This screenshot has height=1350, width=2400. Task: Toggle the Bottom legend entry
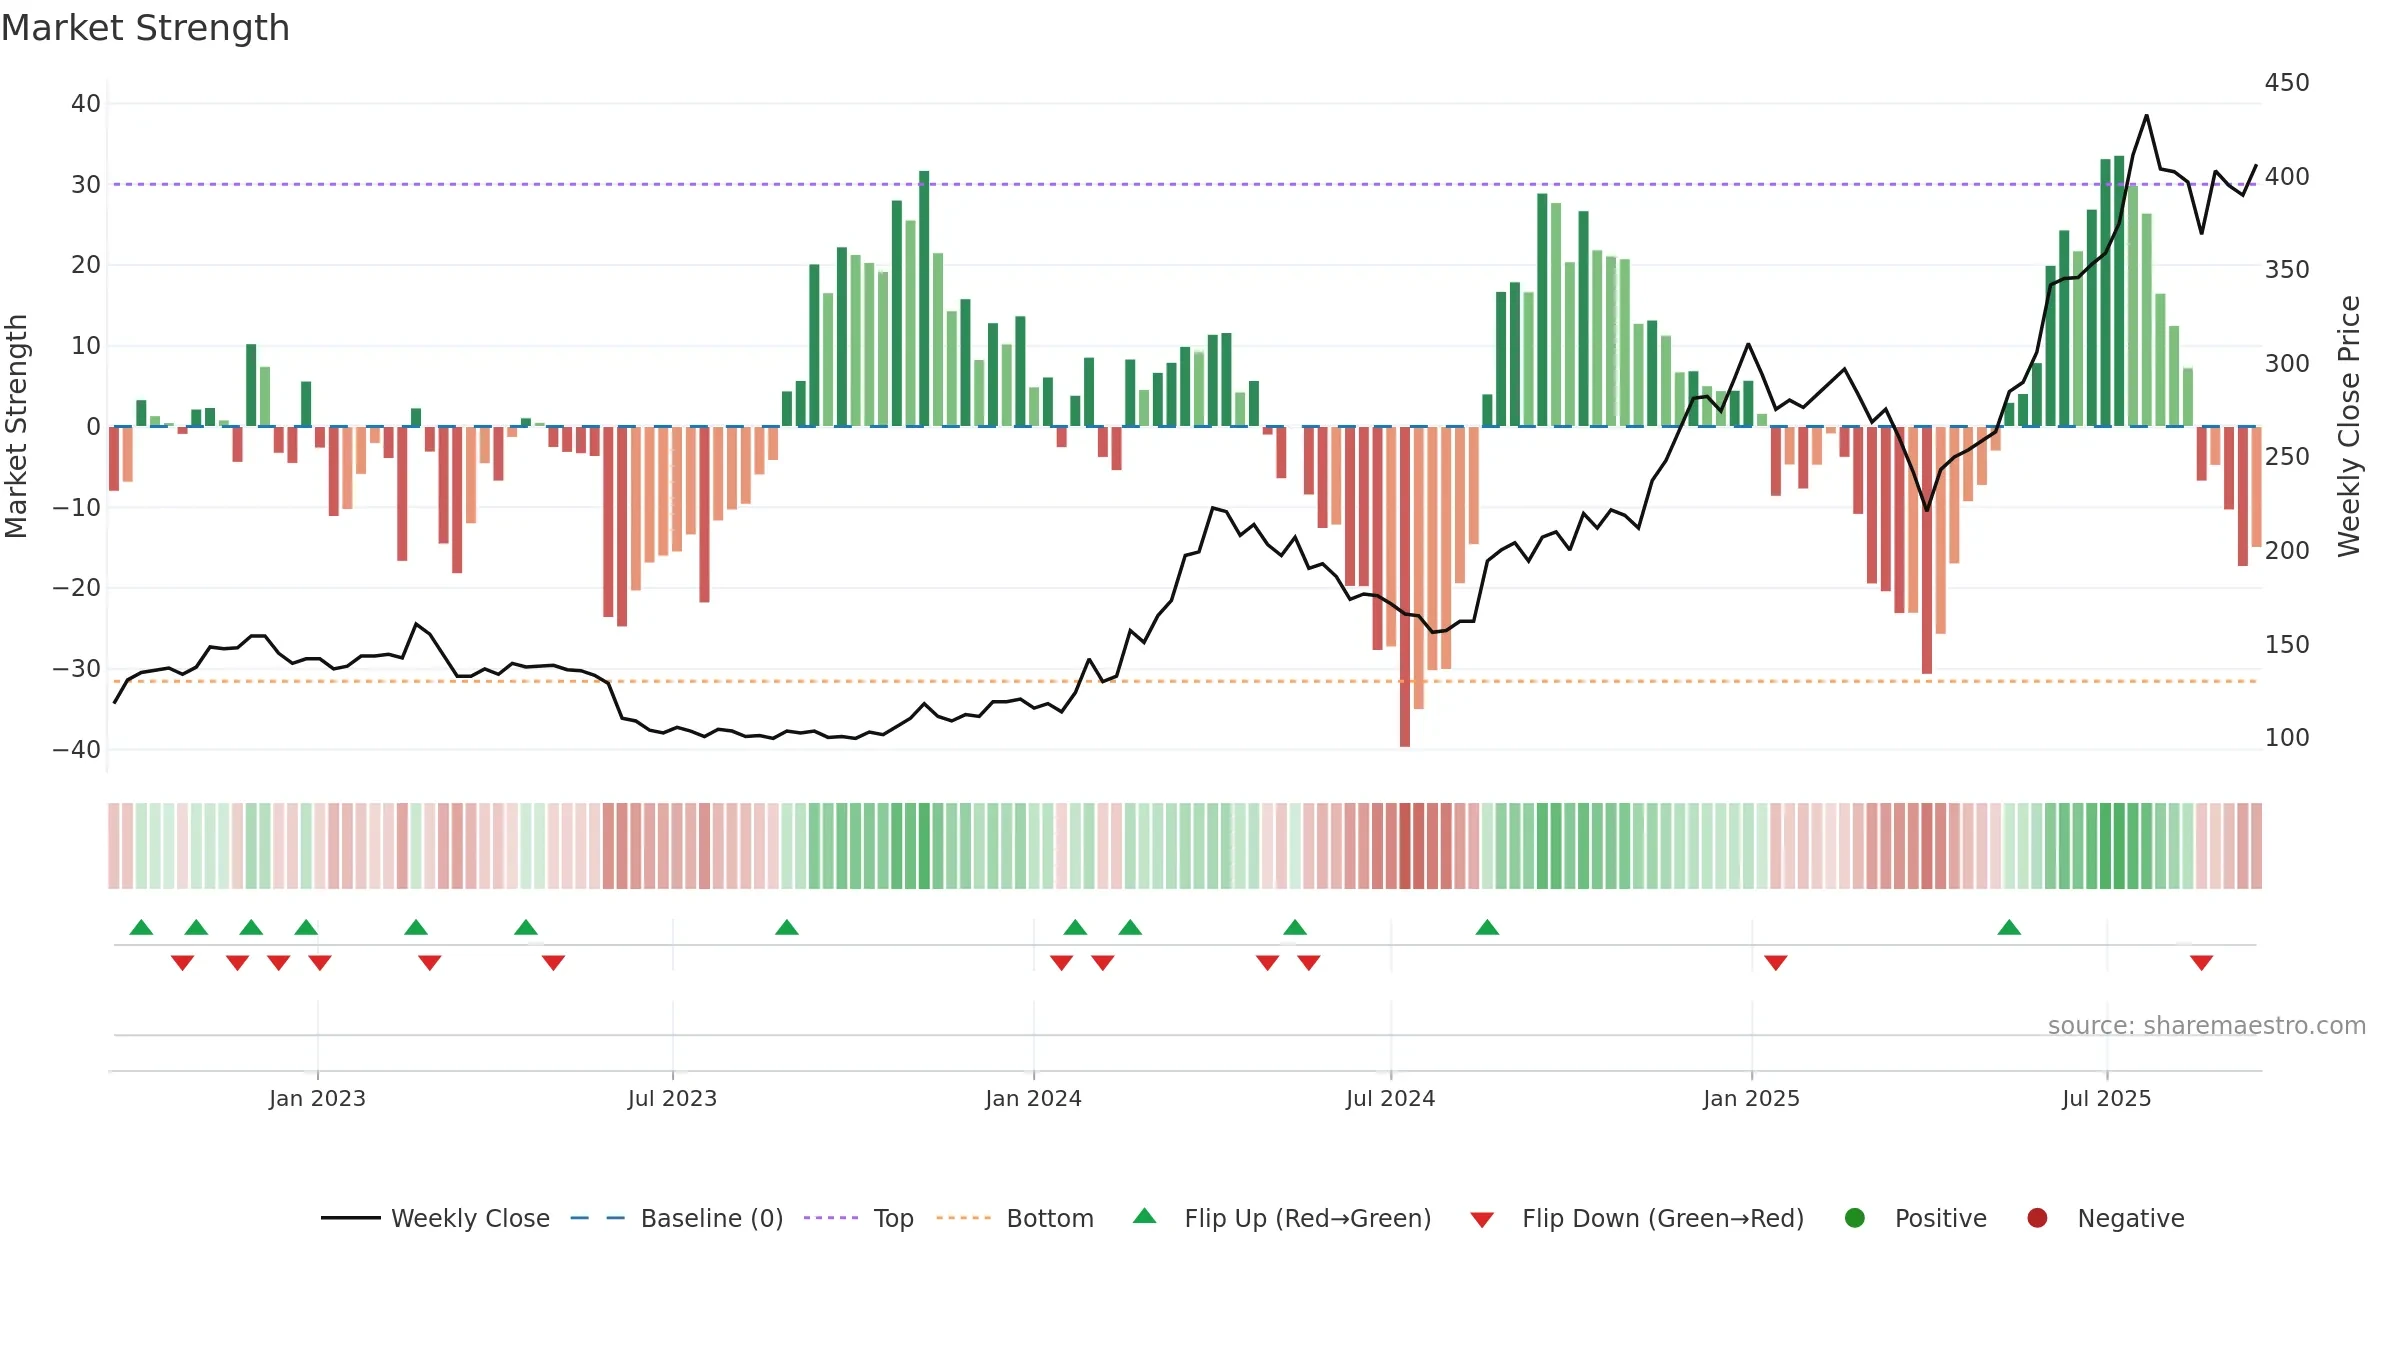pos(1015,1218)
